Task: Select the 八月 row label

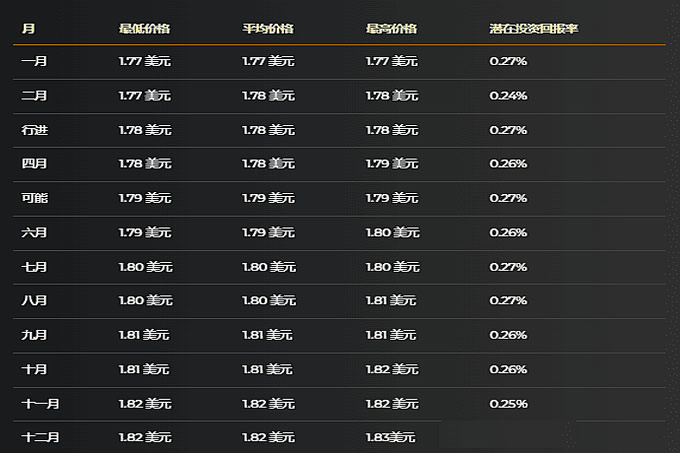Action: pos(34,300)
